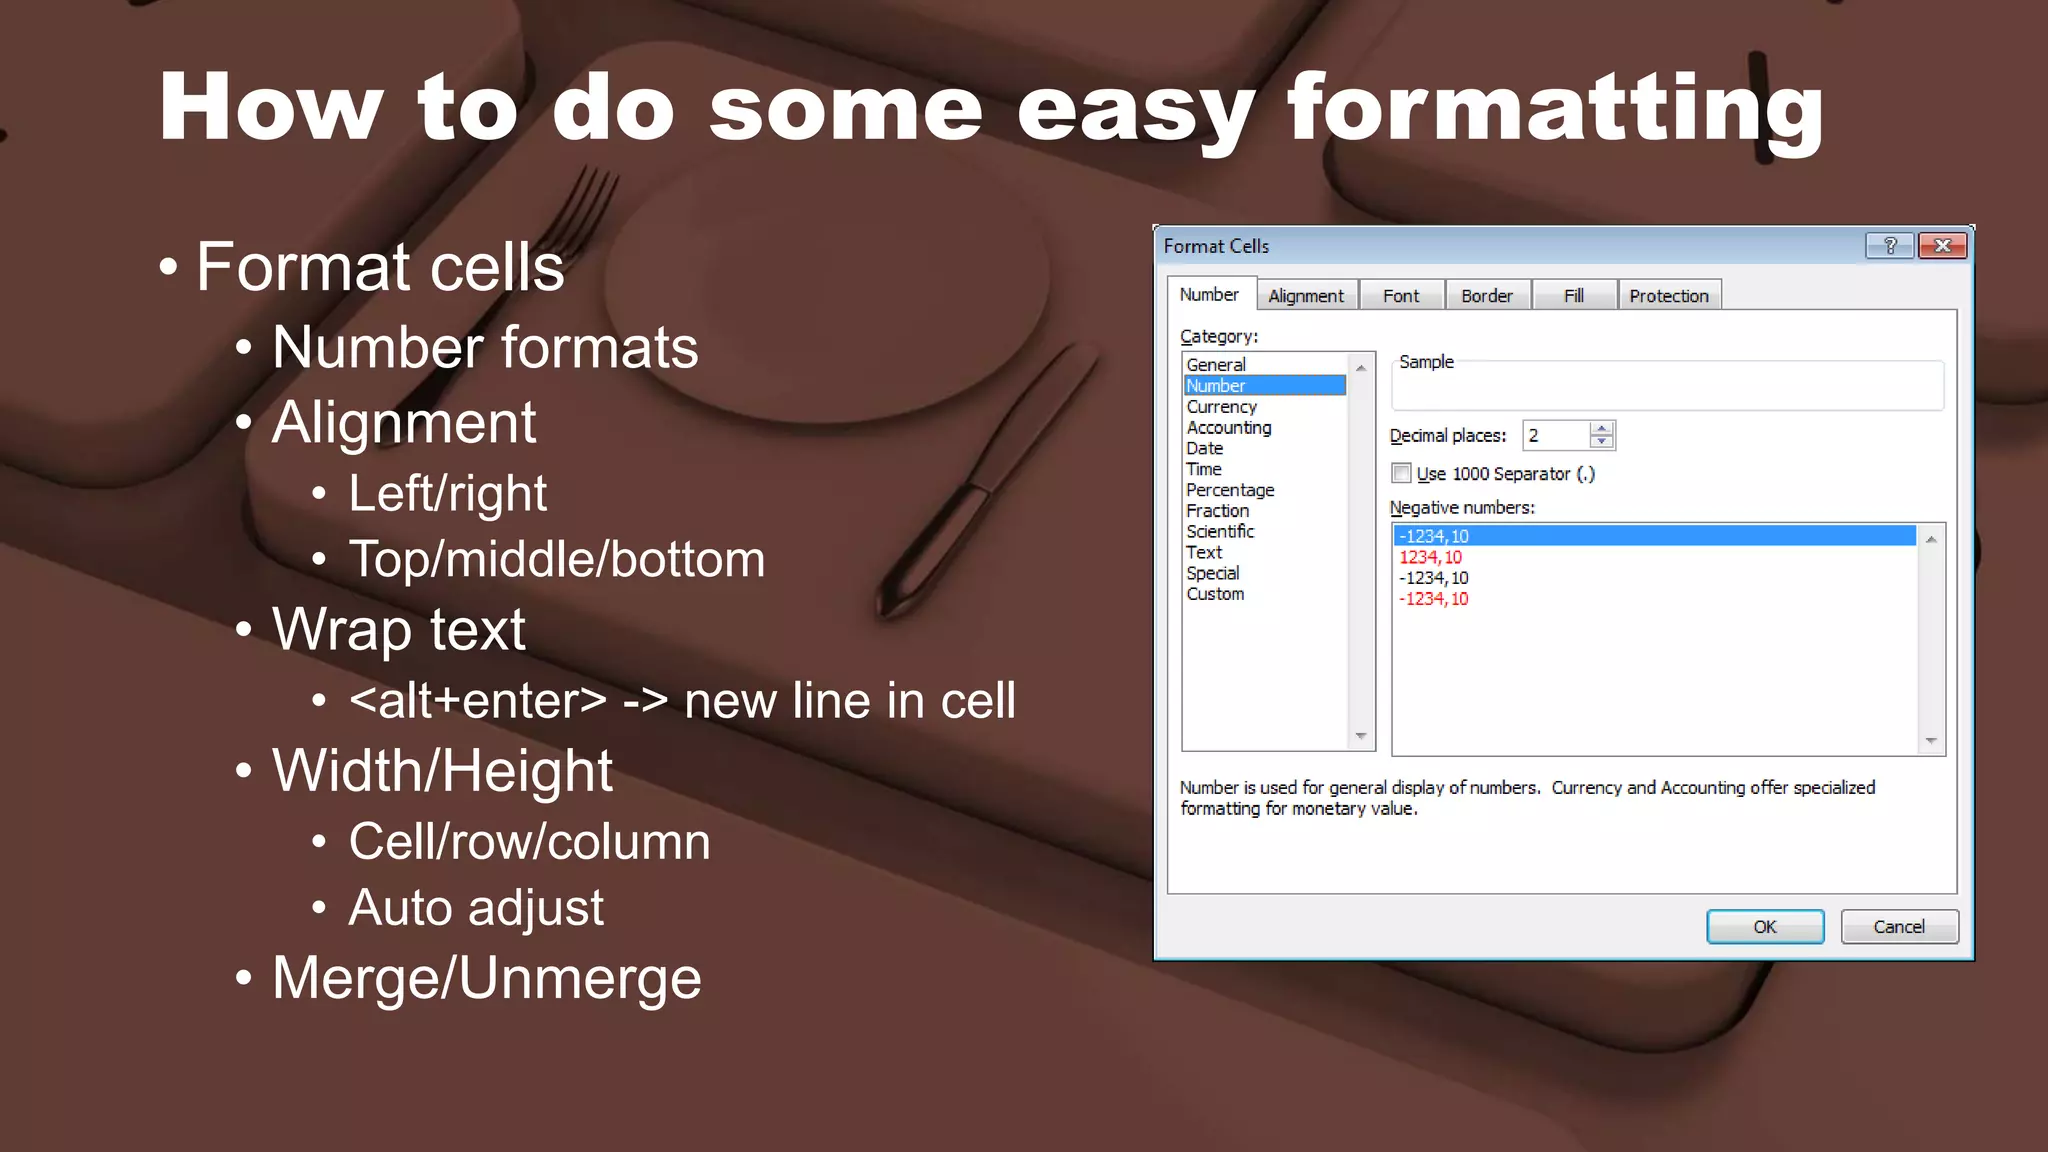Screen dimensions: 2048x1152
Task: Increase decimal places with up arrow
Action: coord(1602,429)
